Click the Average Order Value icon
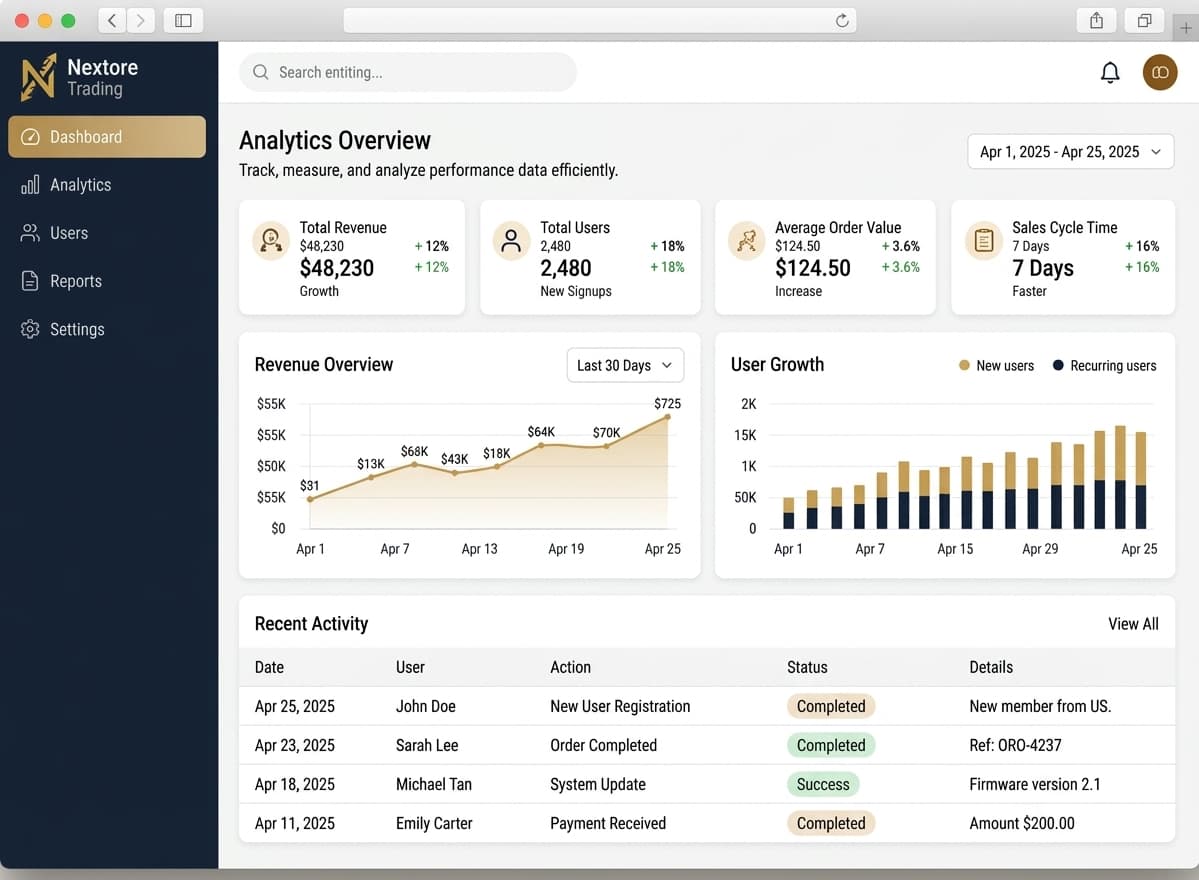This screenshot has width=1199, height=880. (x=746, y=241)
